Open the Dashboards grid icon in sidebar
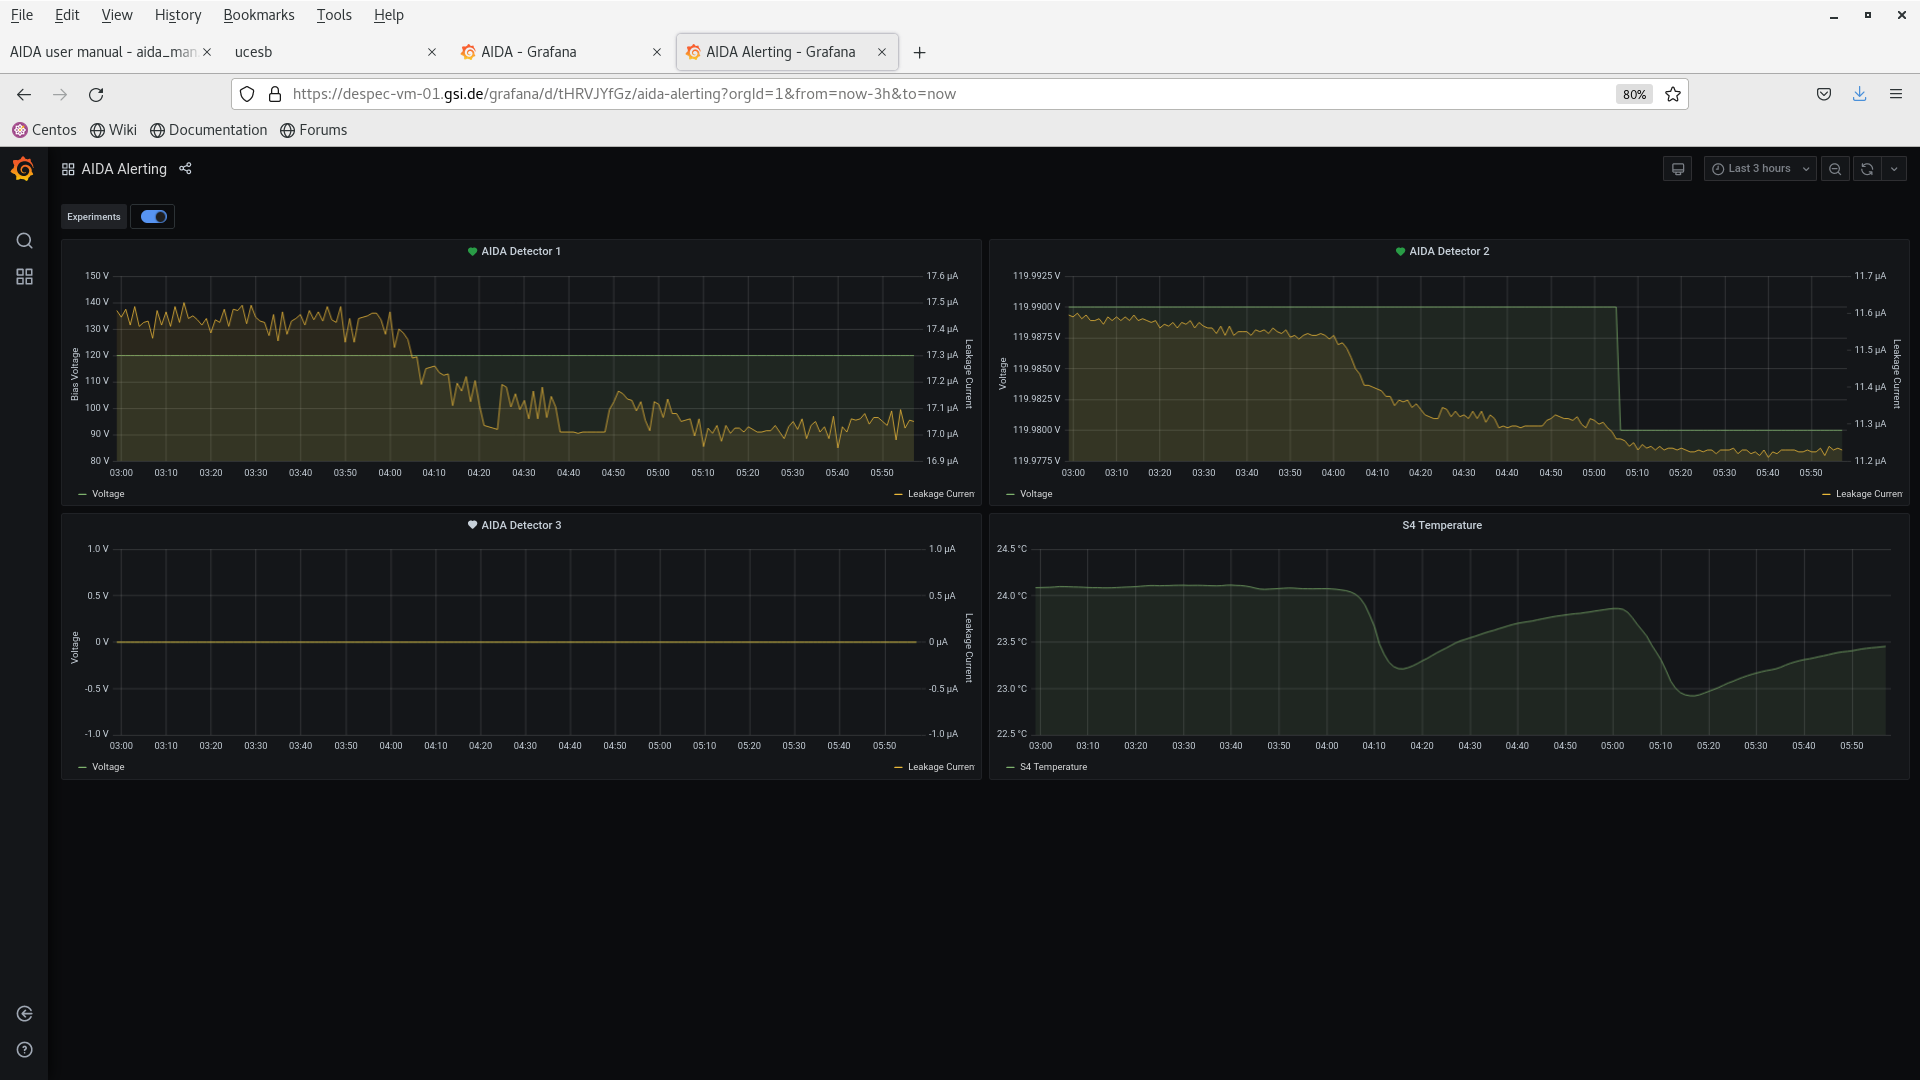1920x1080 pixels. click(24, 277)
